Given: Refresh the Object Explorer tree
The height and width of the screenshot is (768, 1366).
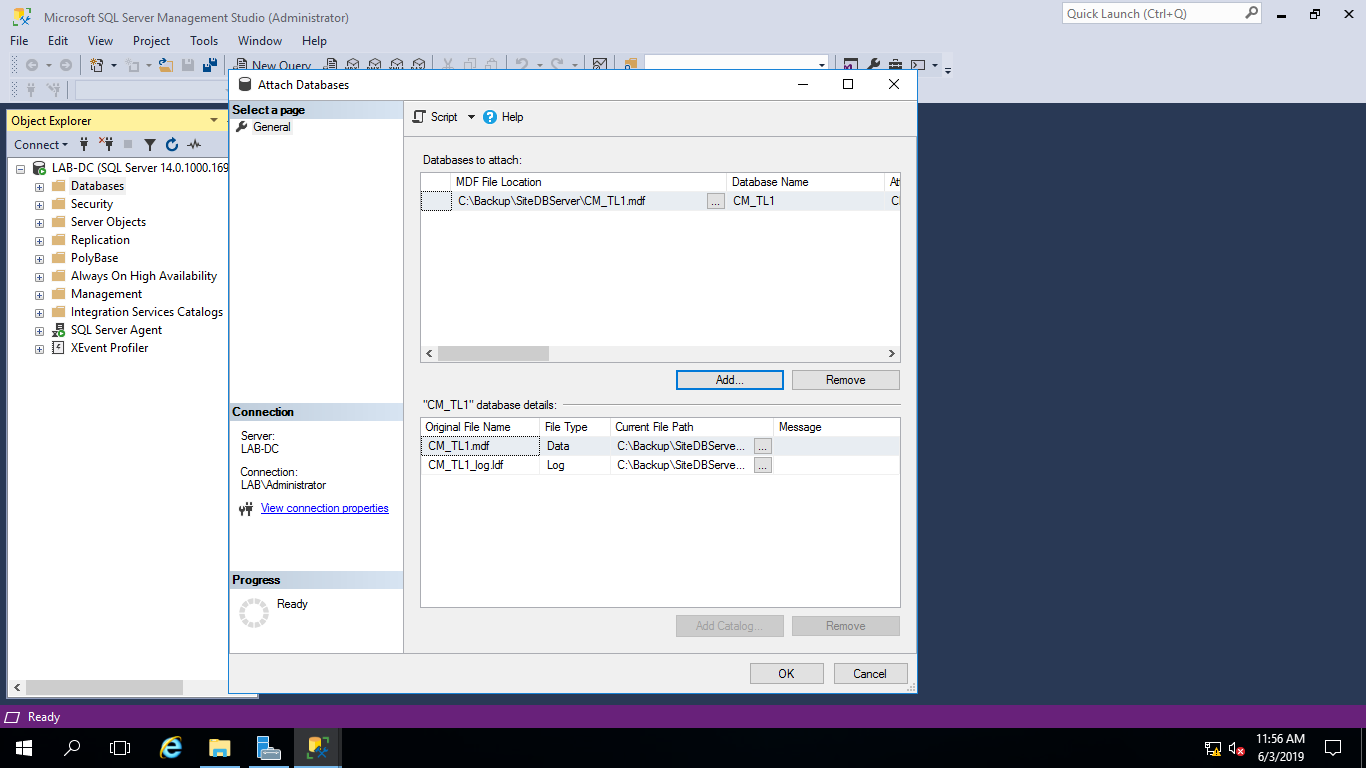Looking at the screenshot, I should click(172, 145).
